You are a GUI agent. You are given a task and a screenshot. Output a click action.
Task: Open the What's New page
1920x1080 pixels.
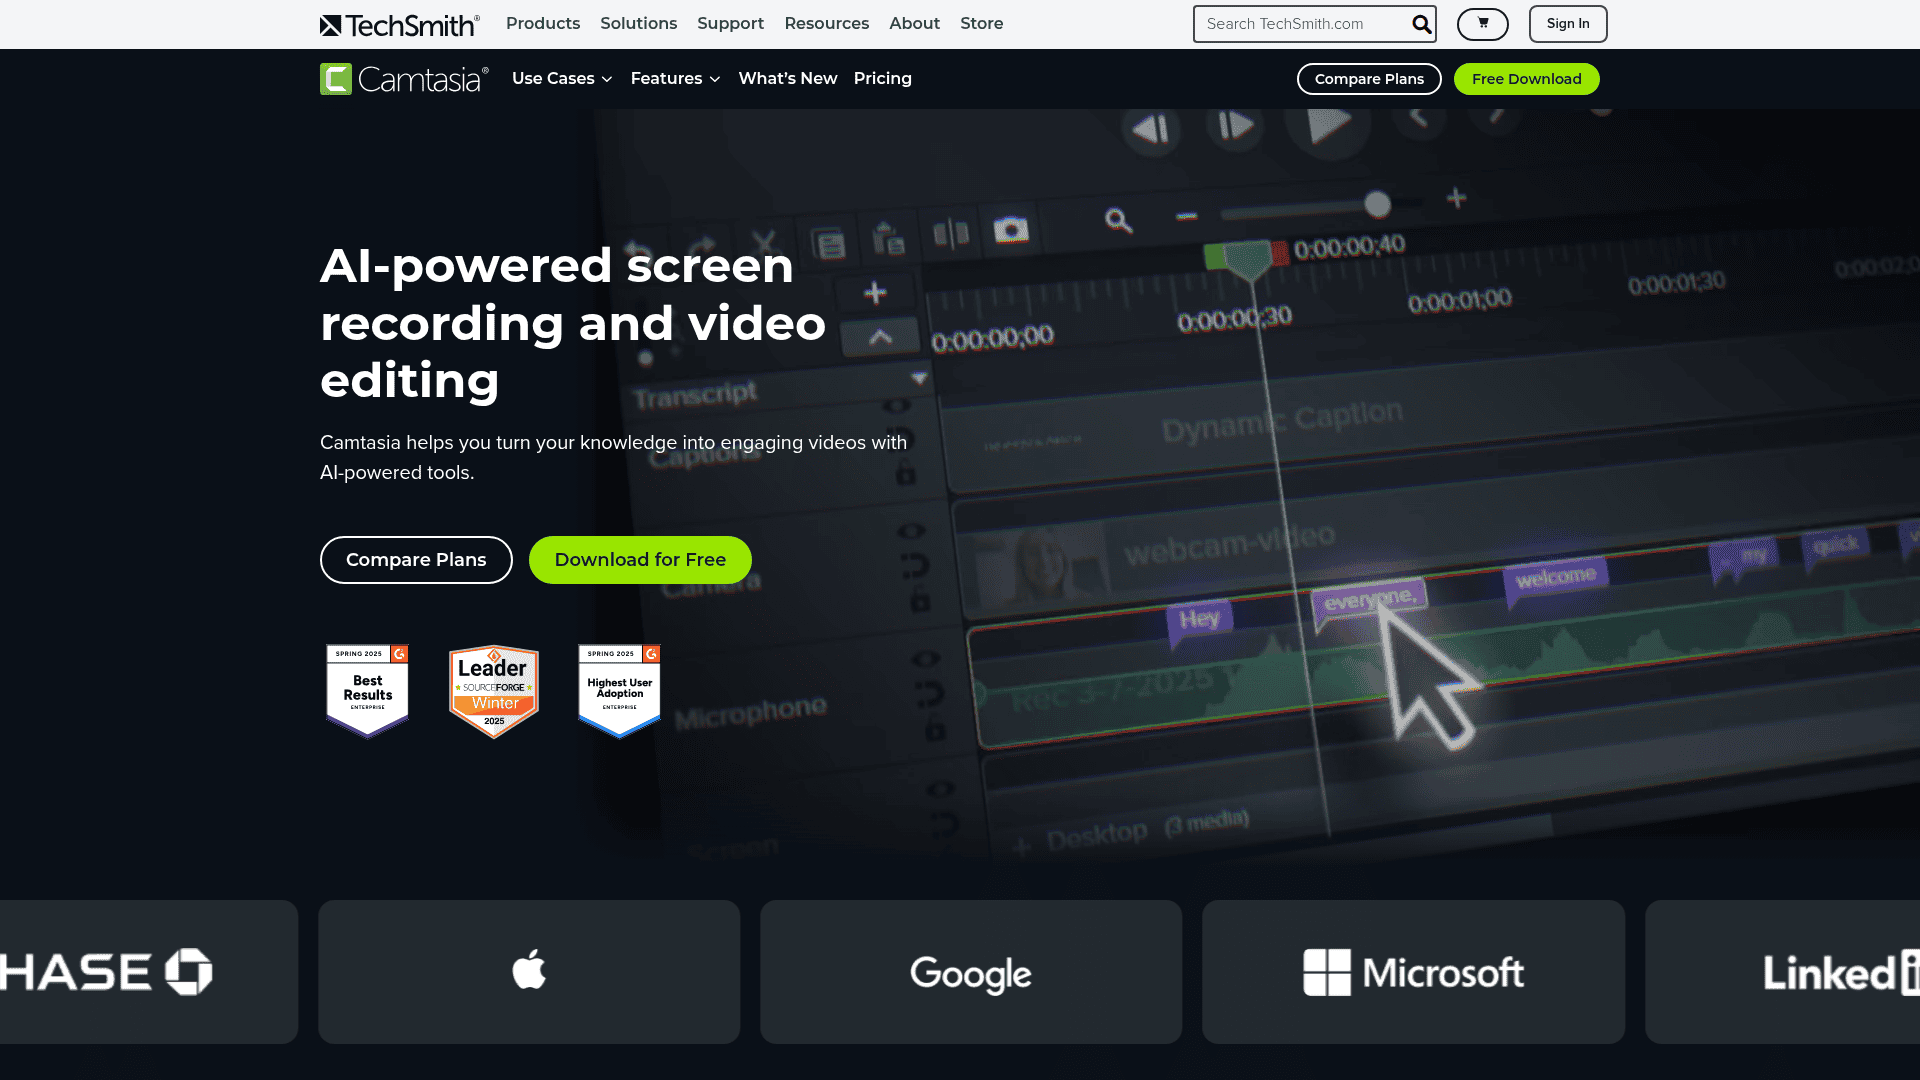(x=788, y=79)
